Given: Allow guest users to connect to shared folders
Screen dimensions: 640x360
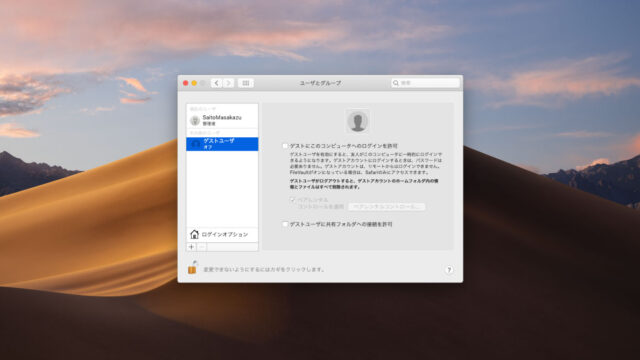Looking at the screenshot, I should pyautogui.click(x=285, y=224).
